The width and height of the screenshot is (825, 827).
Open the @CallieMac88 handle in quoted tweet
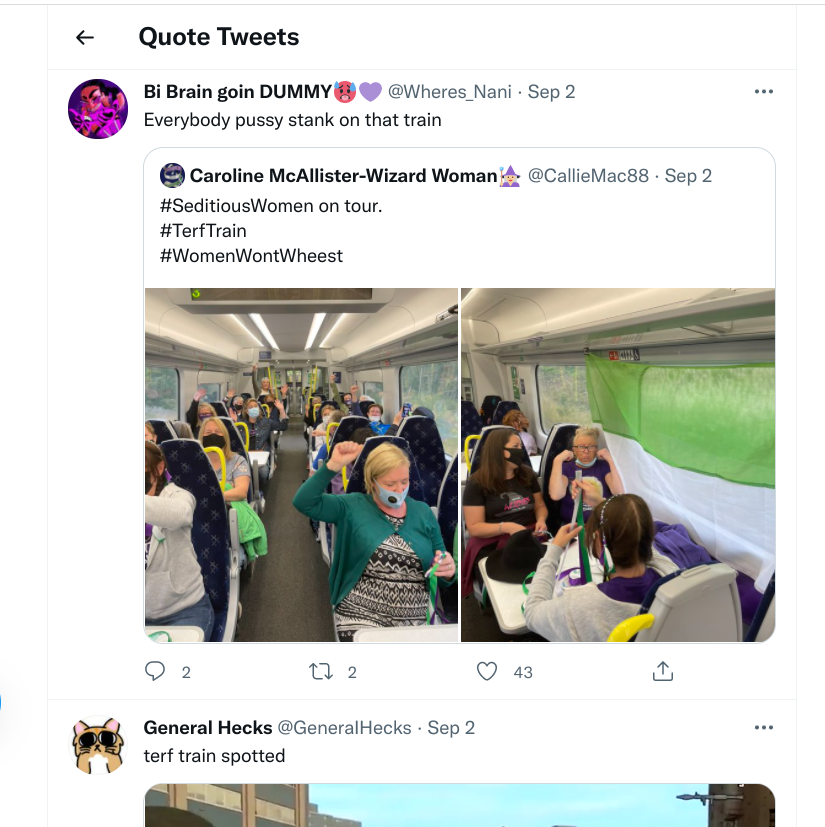point(588,176)
